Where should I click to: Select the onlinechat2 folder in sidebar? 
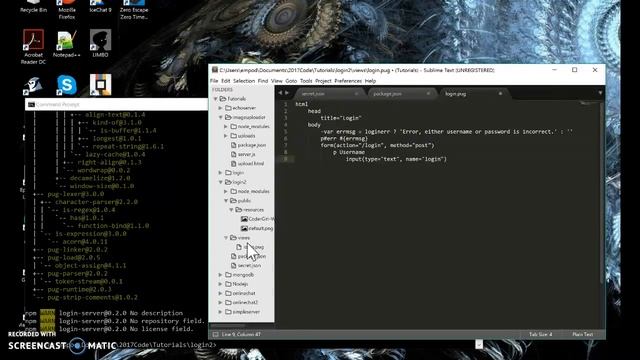click(x=245, y=302)
